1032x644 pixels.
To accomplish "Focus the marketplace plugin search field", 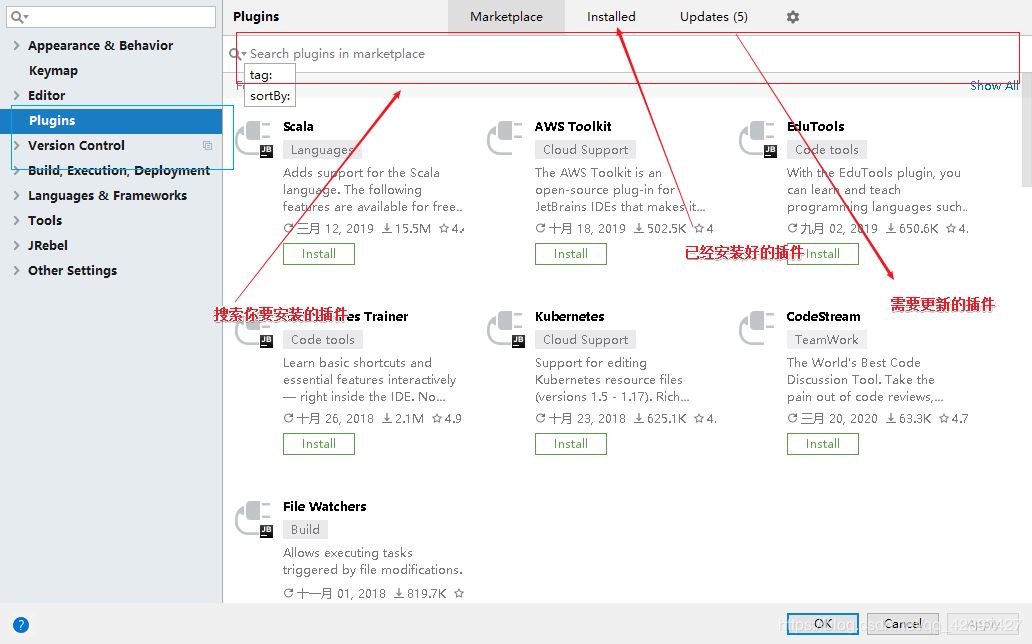I will (627, 54).
